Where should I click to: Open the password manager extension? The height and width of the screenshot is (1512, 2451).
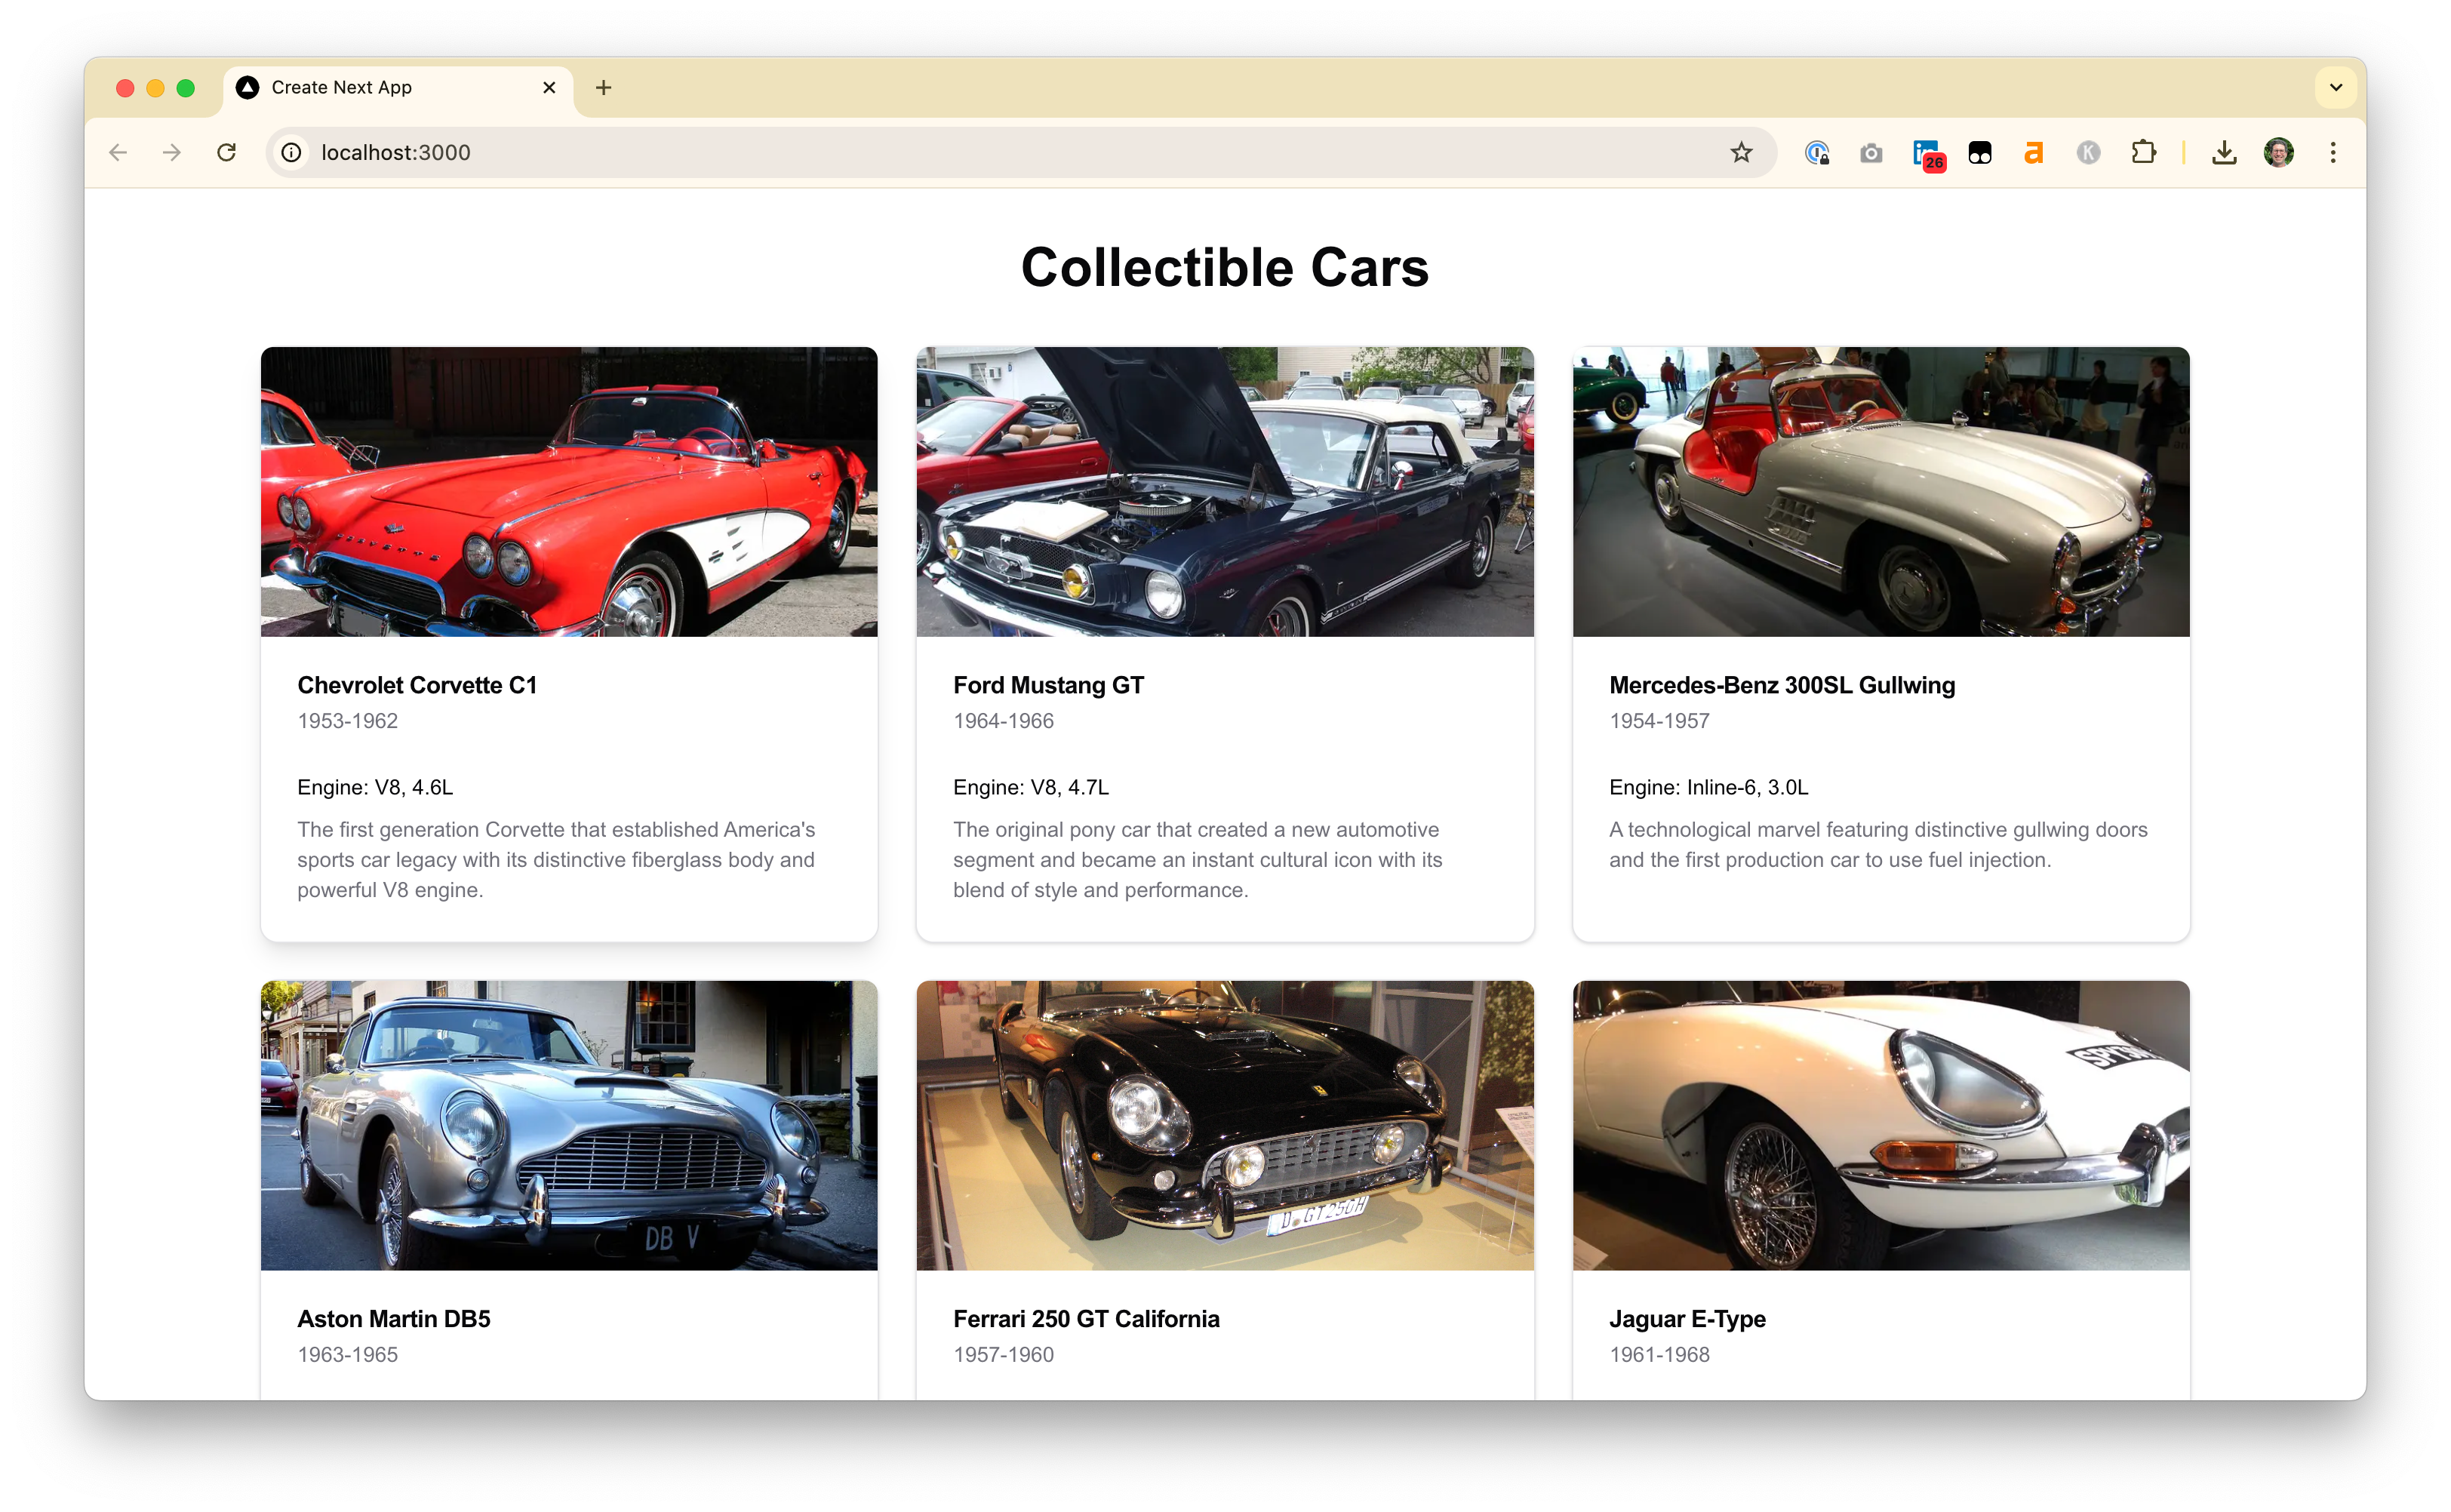point(1817,152)
